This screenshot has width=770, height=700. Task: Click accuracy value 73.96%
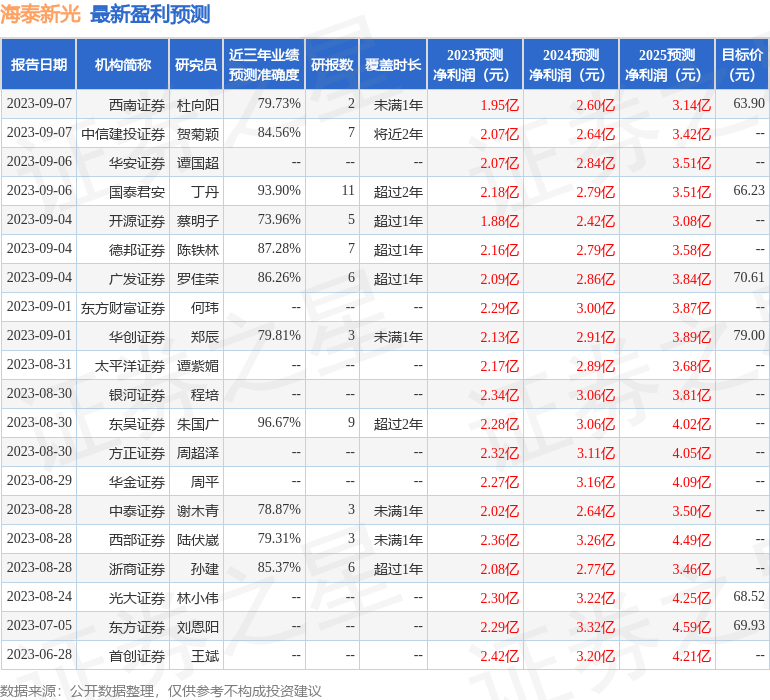click(x=279, y=219)
